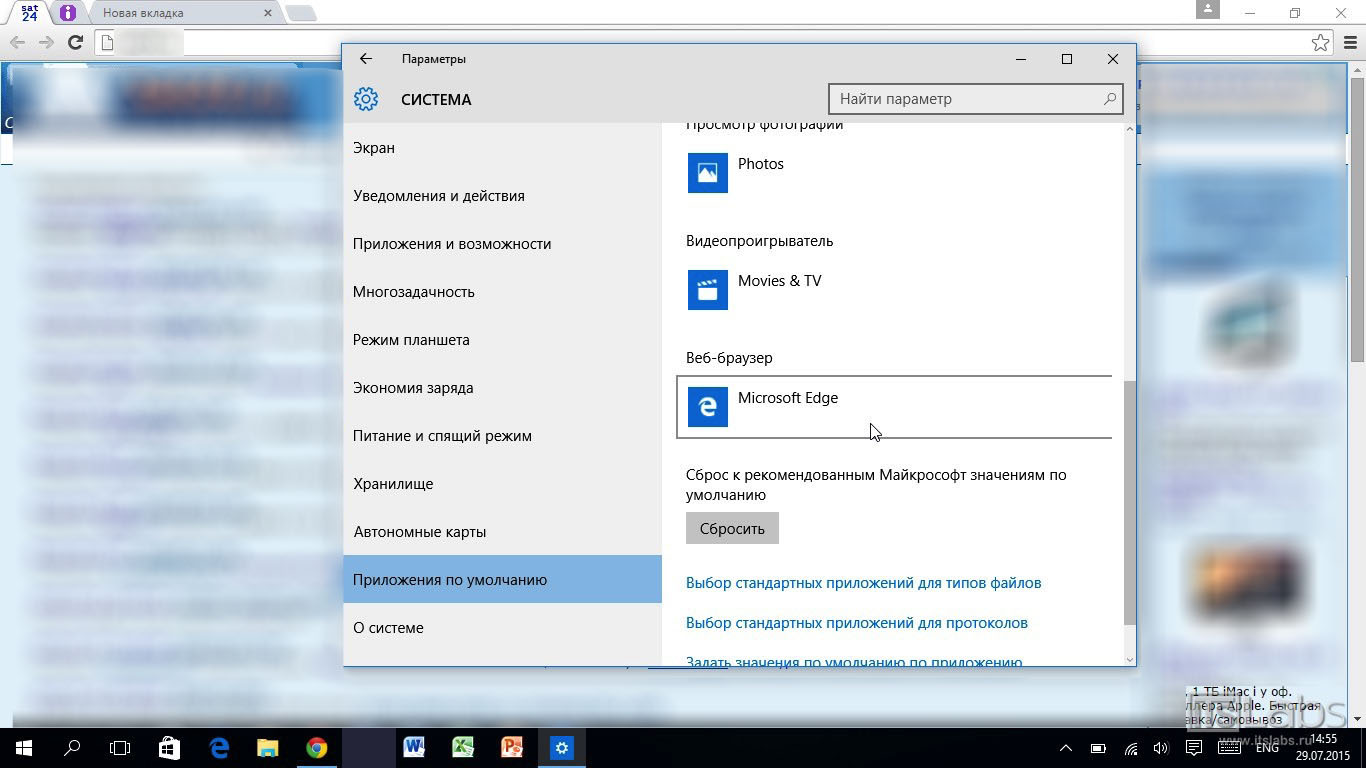
Task: Click the Settings window scrollbar thumb
Action: tap(1130, 503)
